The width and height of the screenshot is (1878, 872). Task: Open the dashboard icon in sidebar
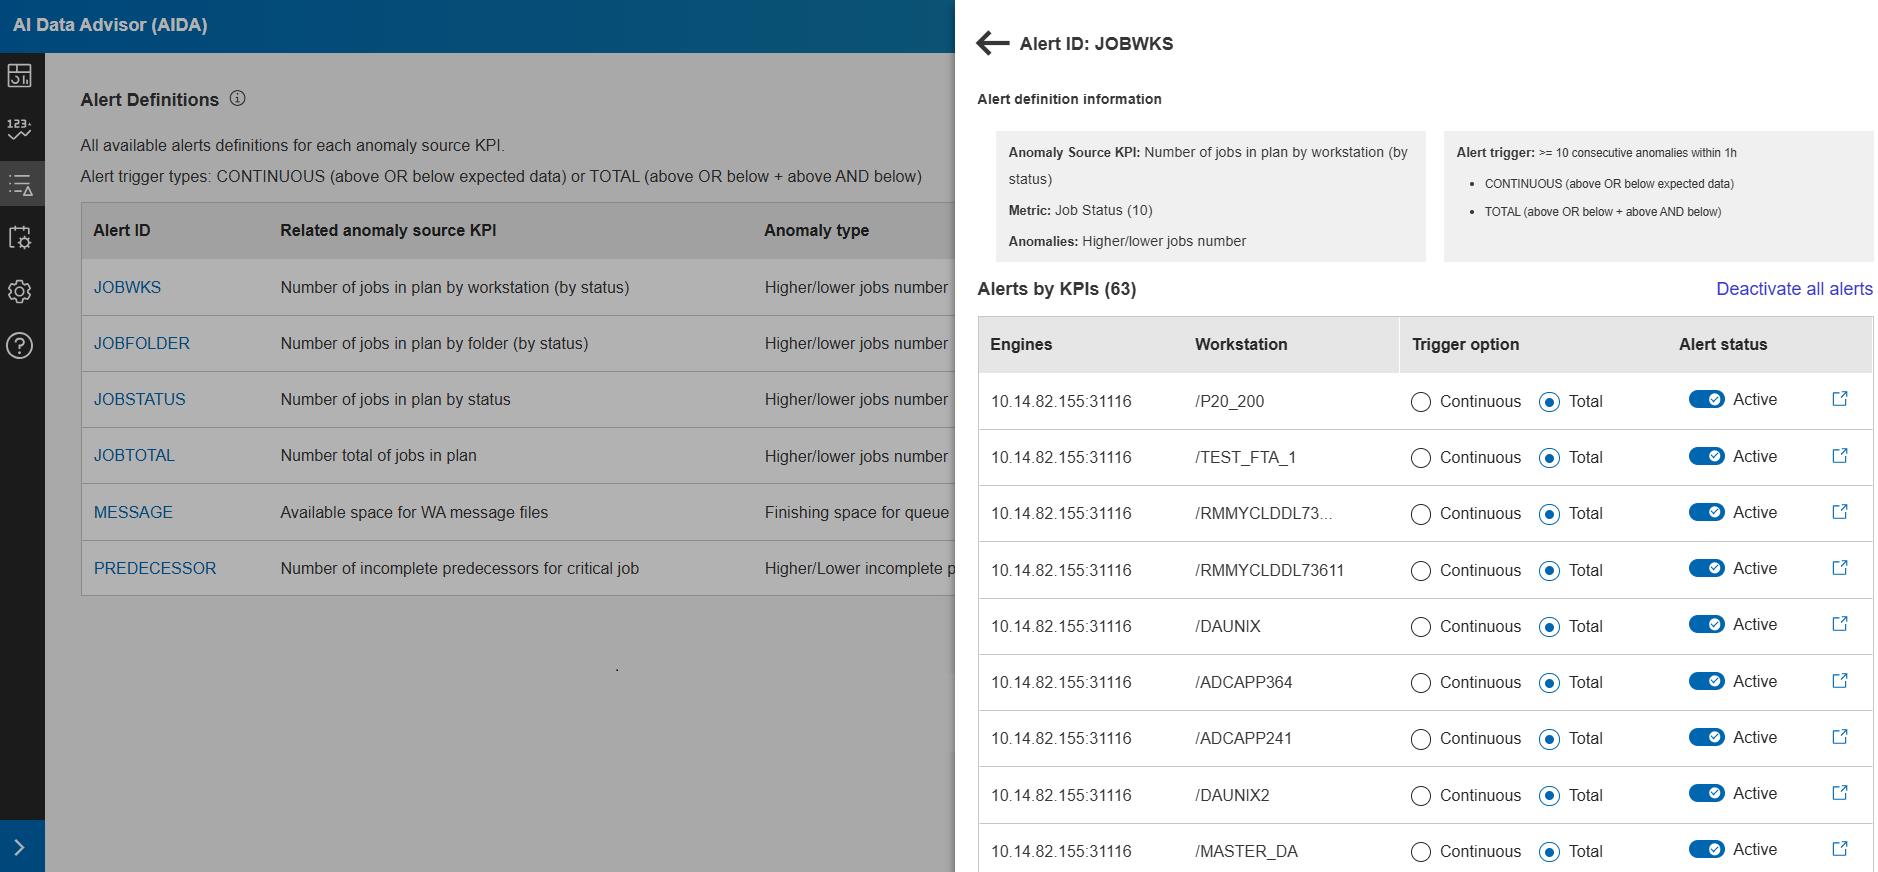coord(20,75)
